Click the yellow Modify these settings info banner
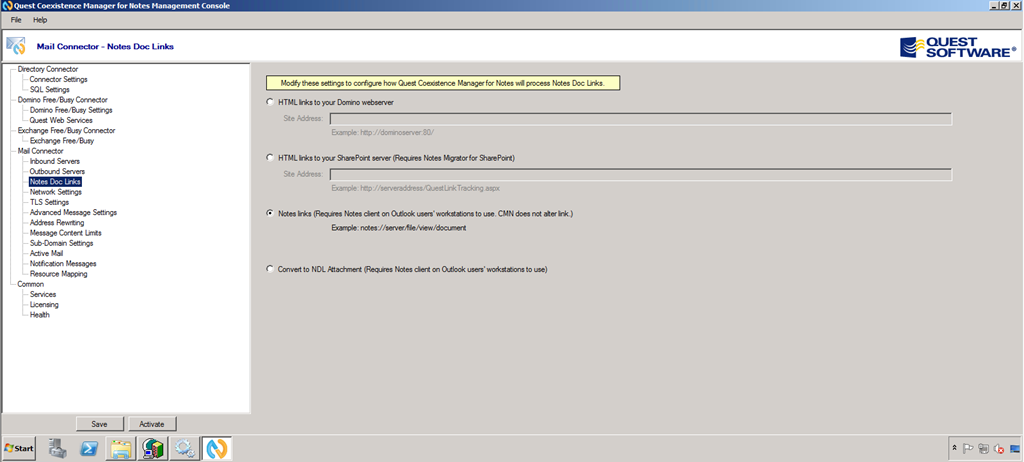The height and width of the screenshot is (462, 1024). (x=443, y=83)
